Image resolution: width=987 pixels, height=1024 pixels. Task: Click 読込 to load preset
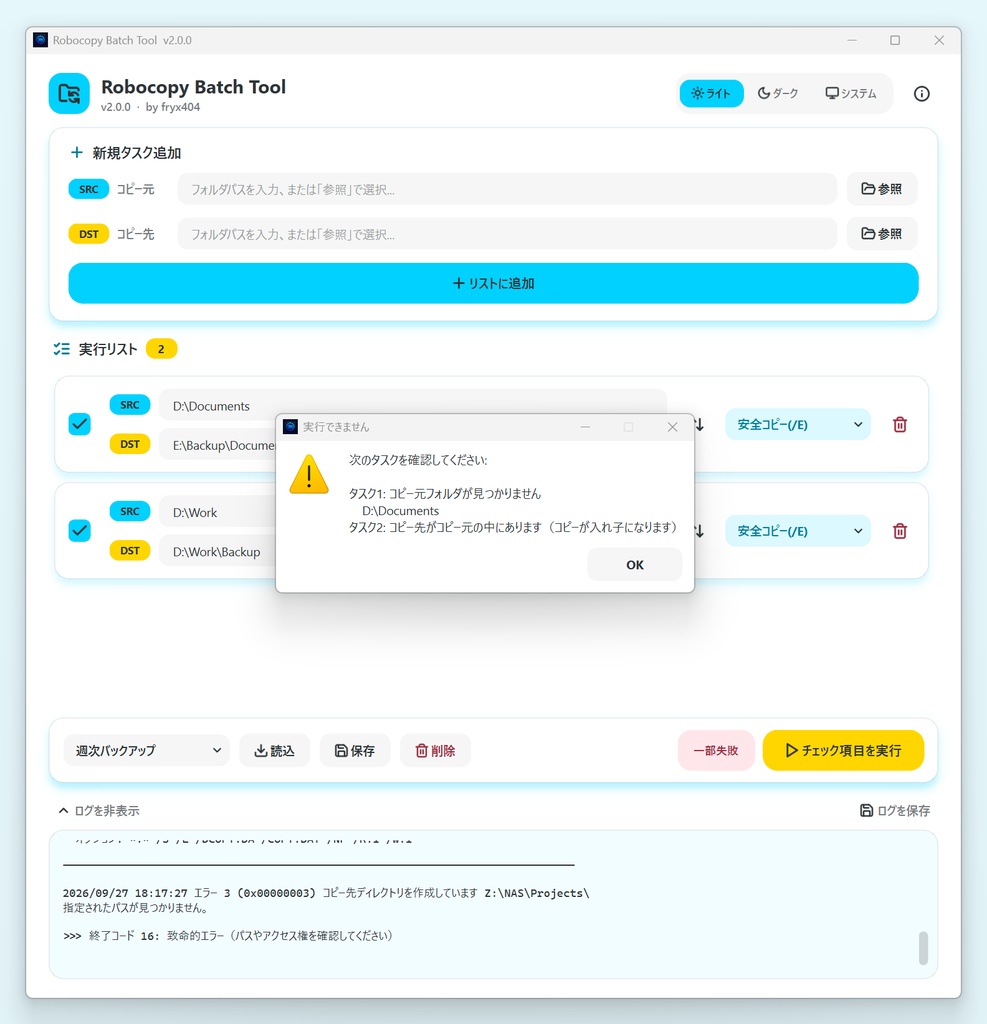click(274, 750)
